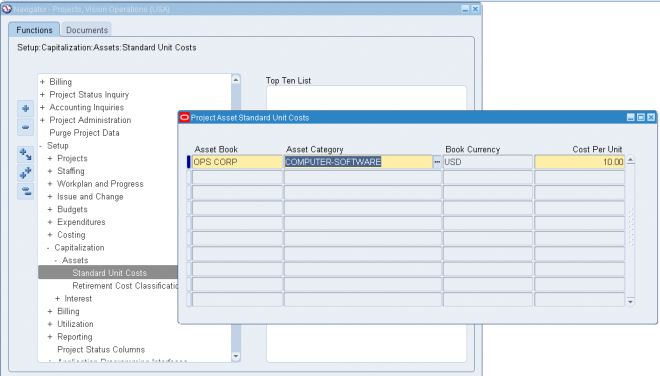This screenshot has height=376, width=660.
Task: Click the Cost Per Unit 10.00 field
Action: (x=580, y=162)
